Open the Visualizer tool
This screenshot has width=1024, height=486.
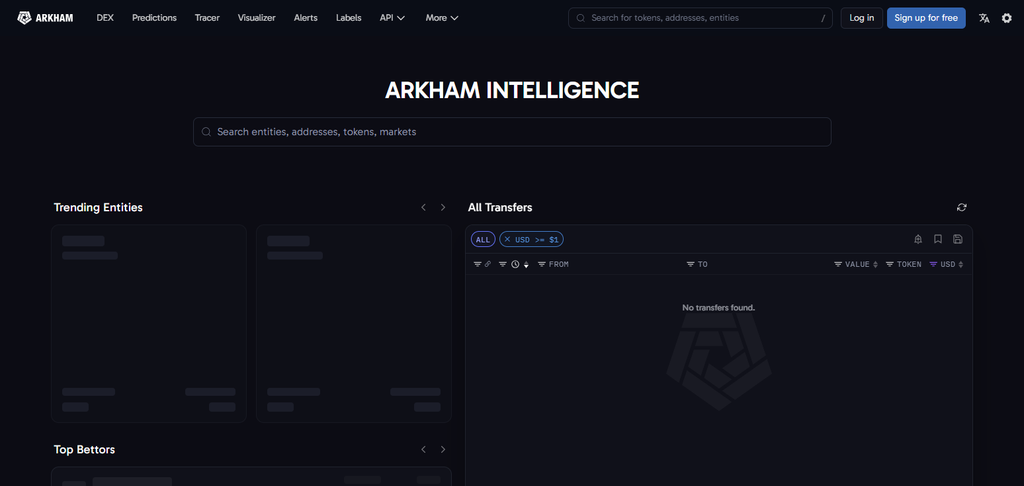(257, 18)
